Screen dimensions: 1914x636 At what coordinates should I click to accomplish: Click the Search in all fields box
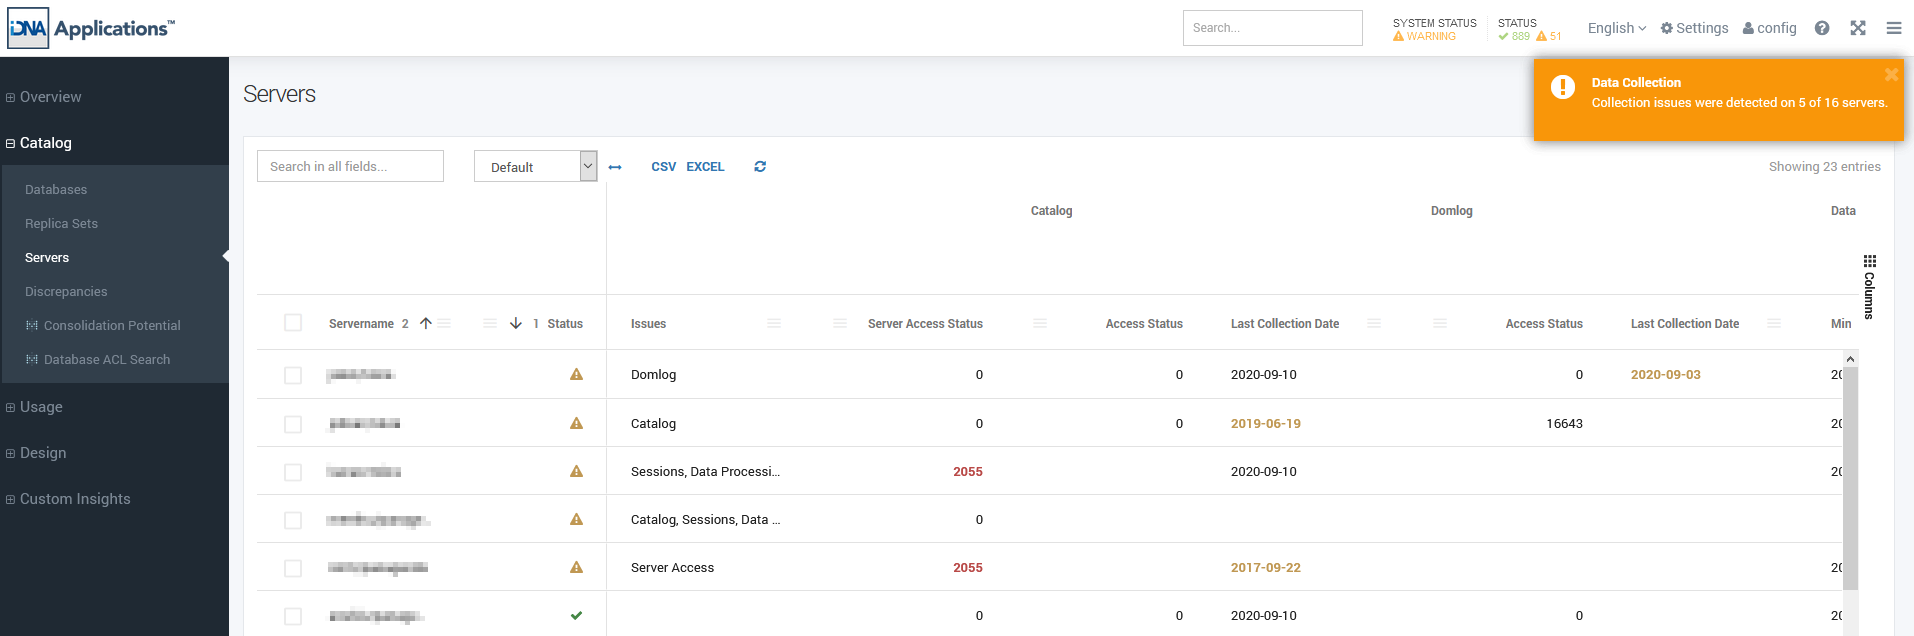(350, 167)
